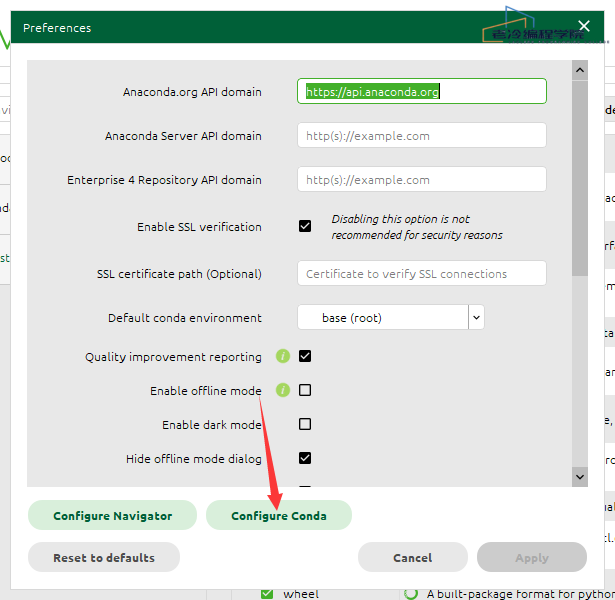
Task: Click the wheel package checkbox in background window
Action: (267, 594)
